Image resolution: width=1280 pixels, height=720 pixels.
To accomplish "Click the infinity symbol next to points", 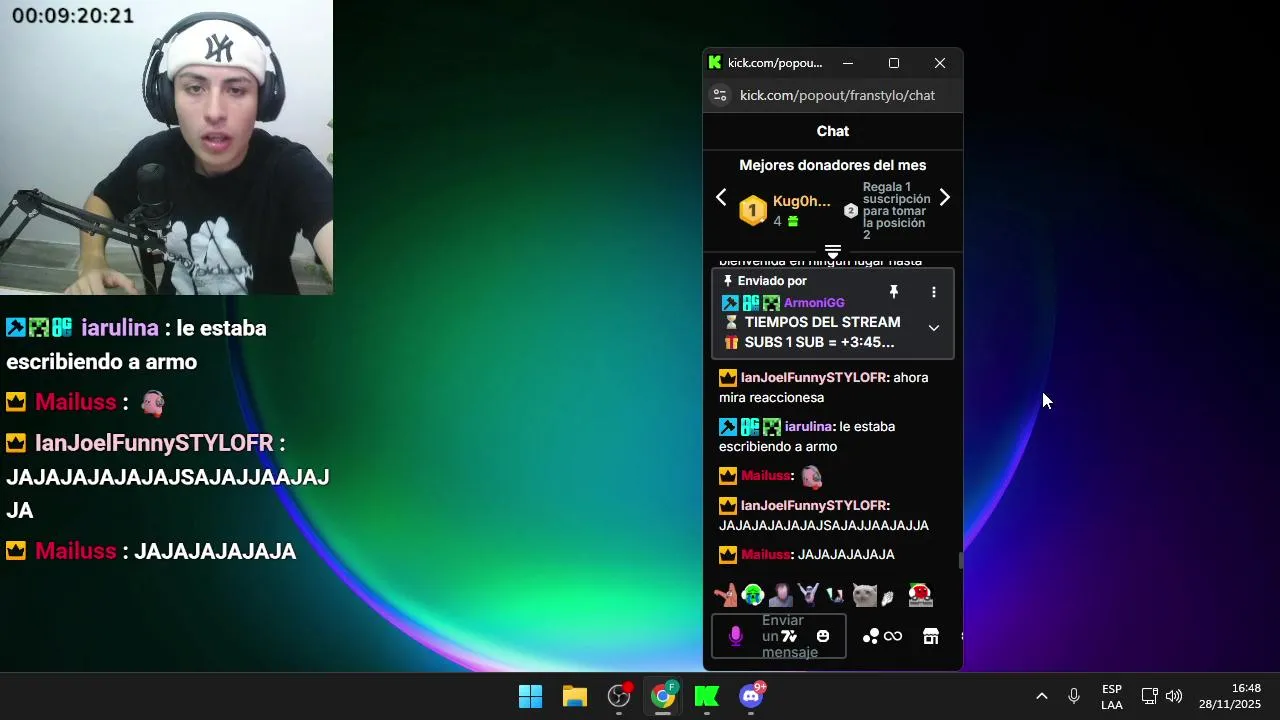I will pos(893,636).
